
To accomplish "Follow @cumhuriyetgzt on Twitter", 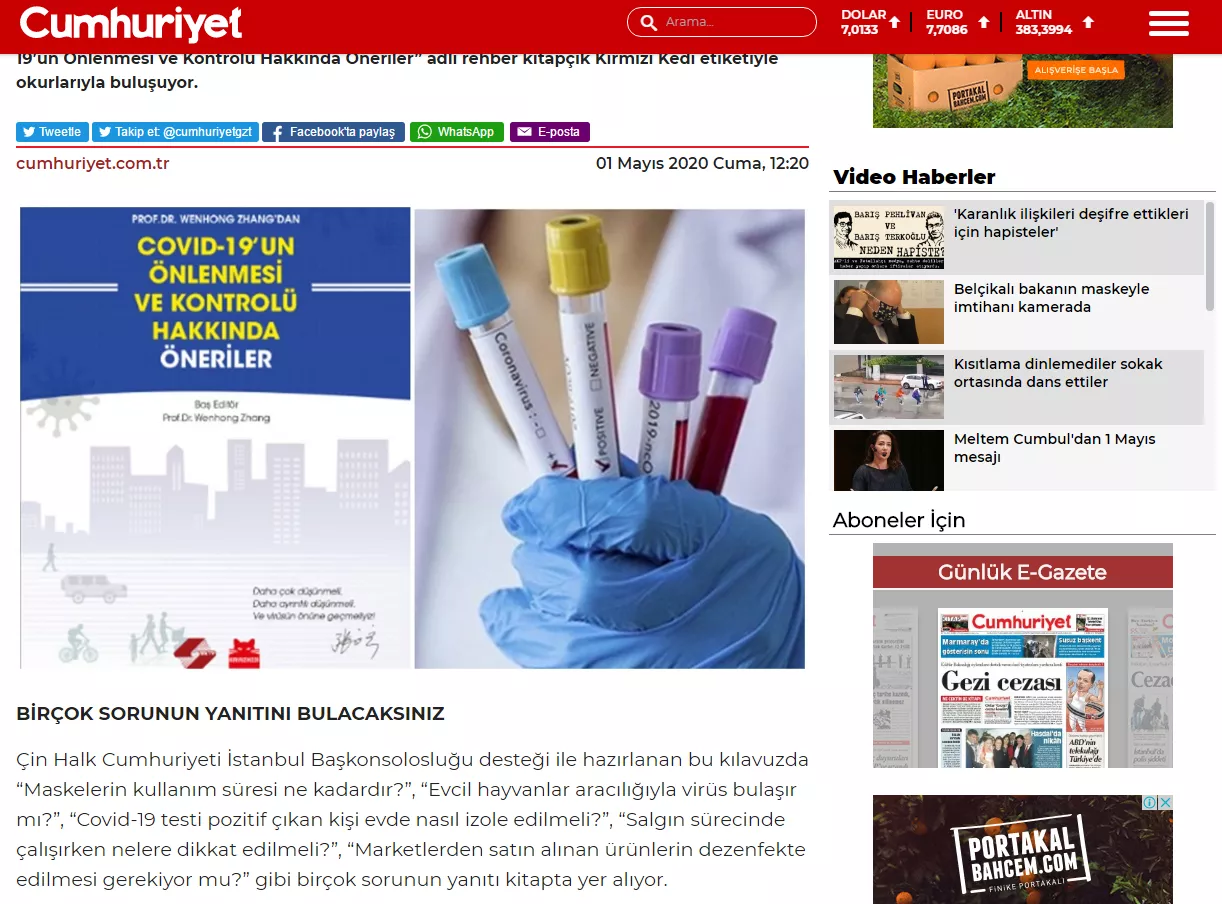I will pos(176,132).
